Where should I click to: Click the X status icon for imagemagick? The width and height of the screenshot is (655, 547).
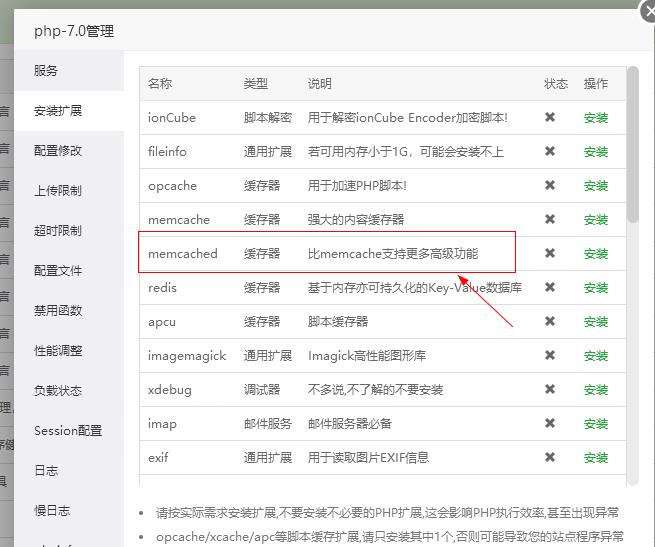tap(550, 355)
